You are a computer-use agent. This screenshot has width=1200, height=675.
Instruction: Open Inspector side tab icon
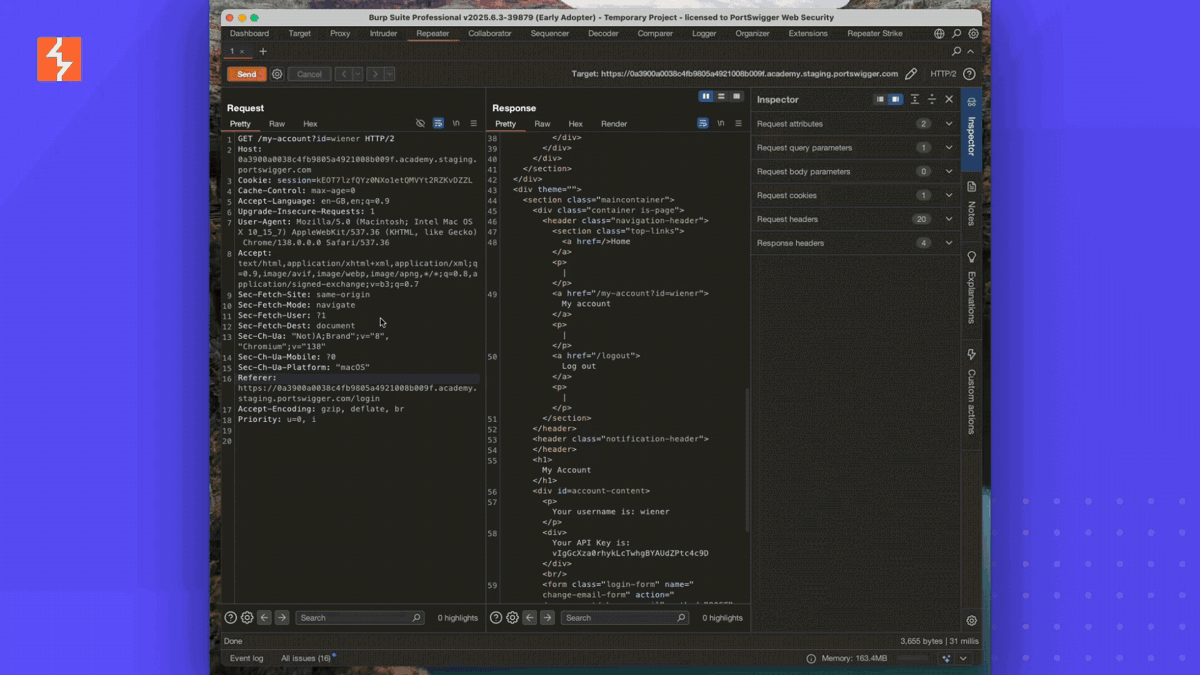[x=971, y=102]
